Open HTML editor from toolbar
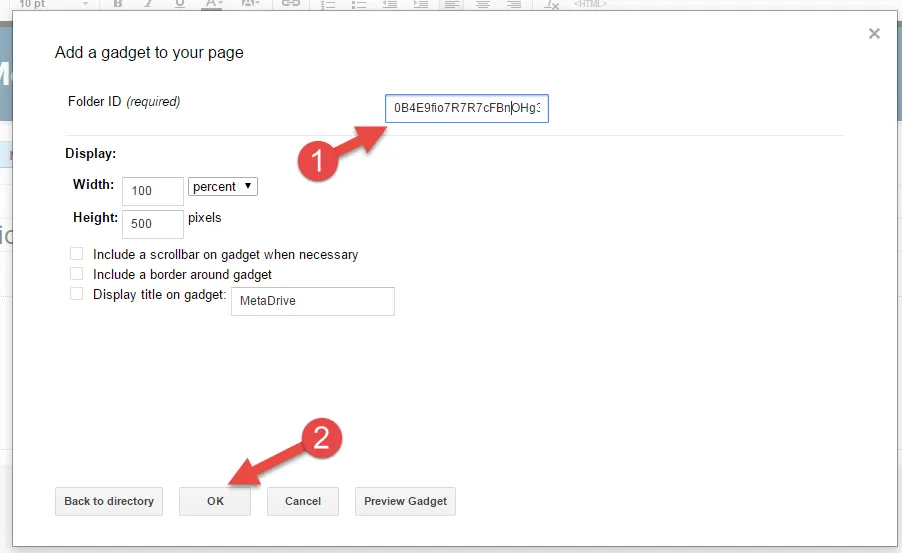The image size is (902, 553). click(x=590, y=4)
